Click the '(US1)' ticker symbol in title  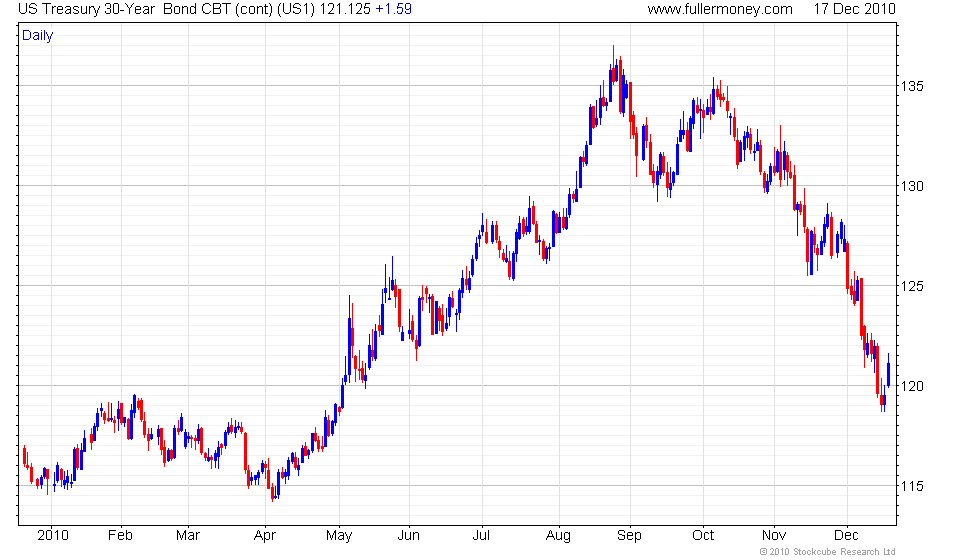tap(296, 9)
